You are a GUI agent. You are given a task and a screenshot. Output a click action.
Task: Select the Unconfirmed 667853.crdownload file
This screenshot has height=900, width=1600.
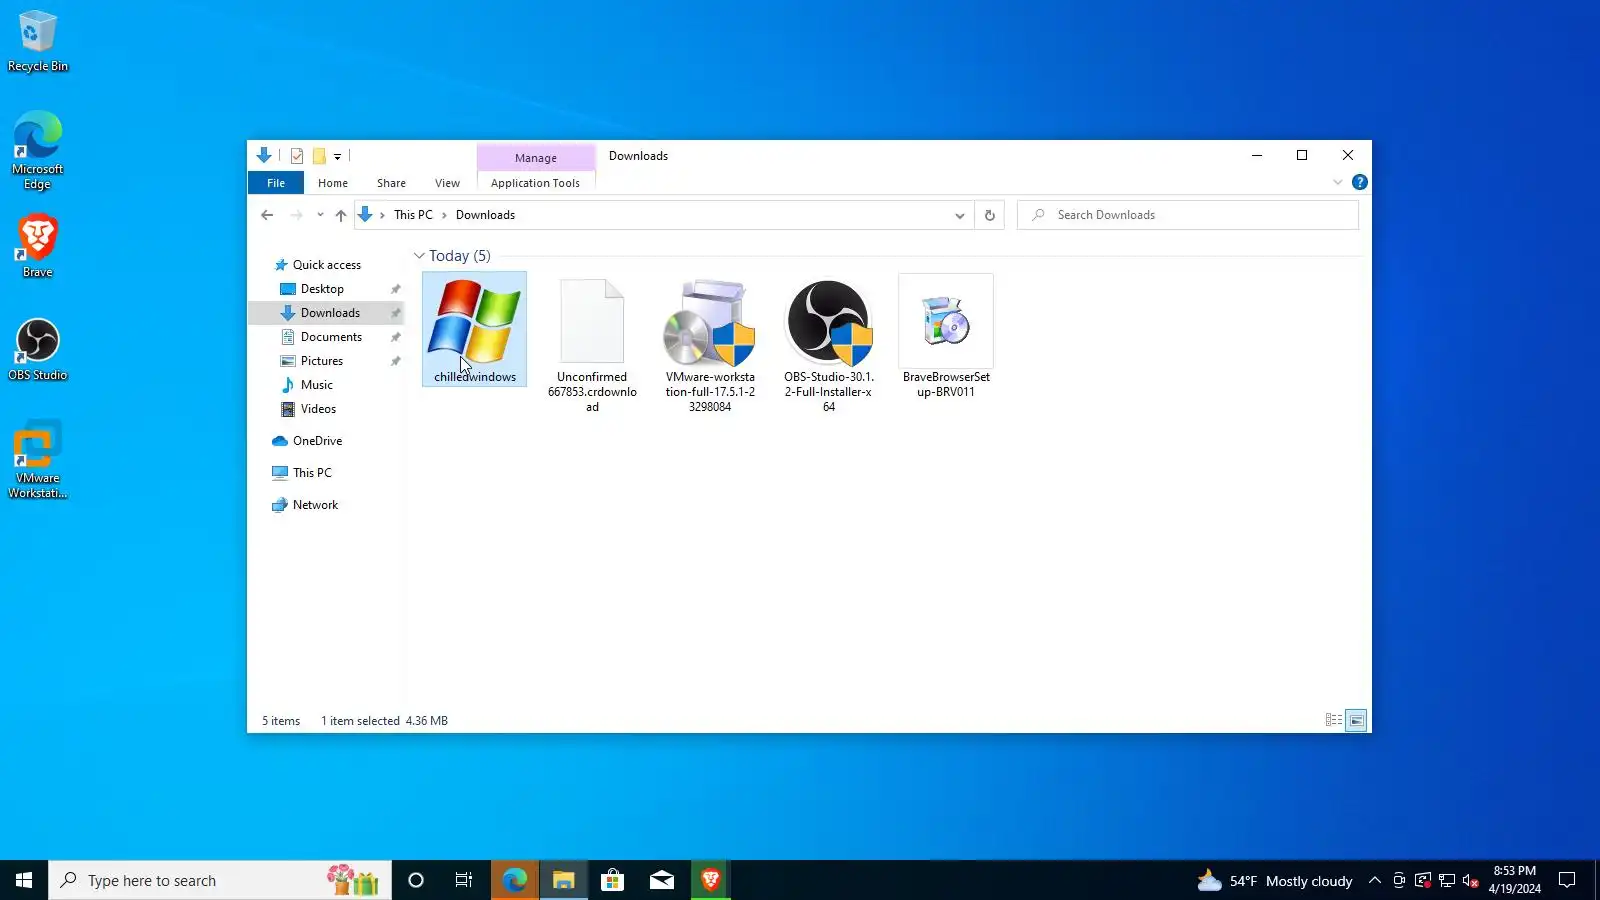coord(592,345)
